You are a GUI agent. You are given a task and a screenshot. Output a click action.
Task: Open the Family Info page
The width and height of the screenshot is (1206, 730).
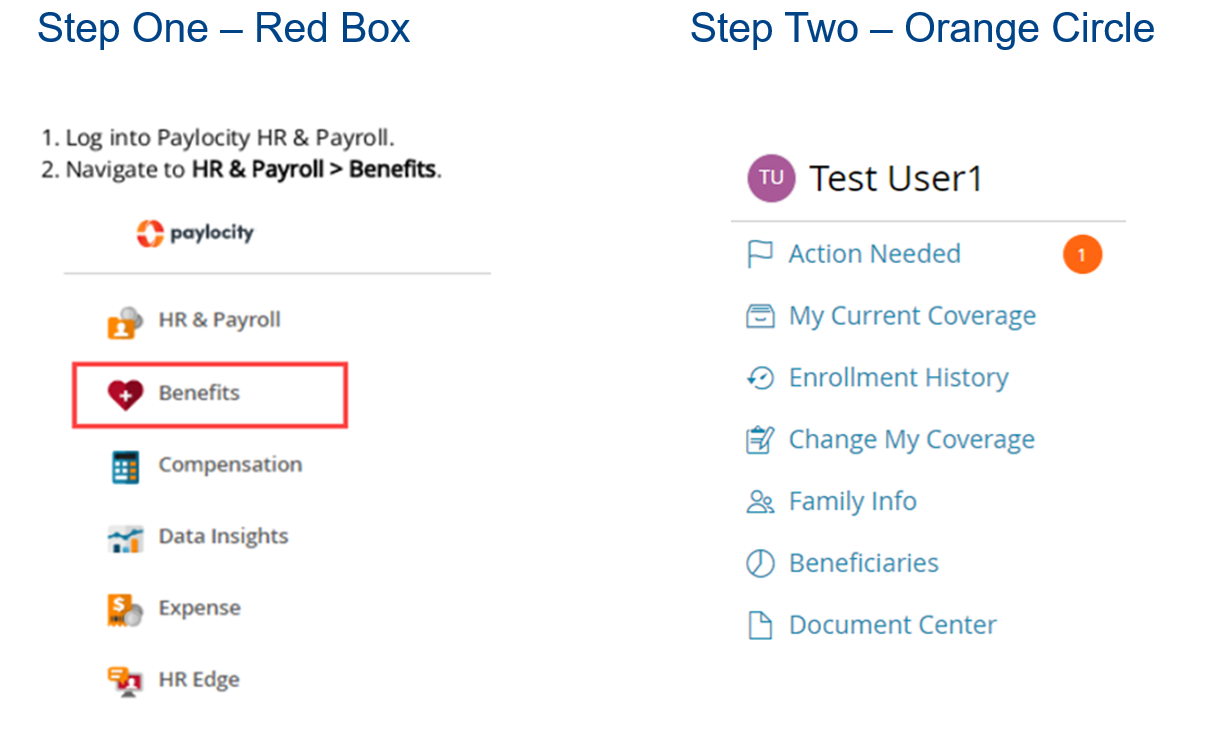point(852,502)
